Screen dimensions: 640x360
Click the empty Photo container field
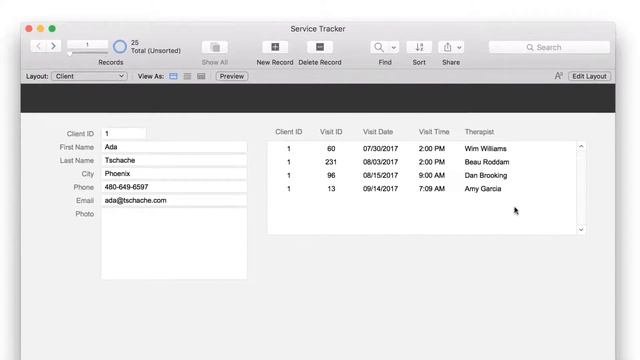[x=174, y=244]
